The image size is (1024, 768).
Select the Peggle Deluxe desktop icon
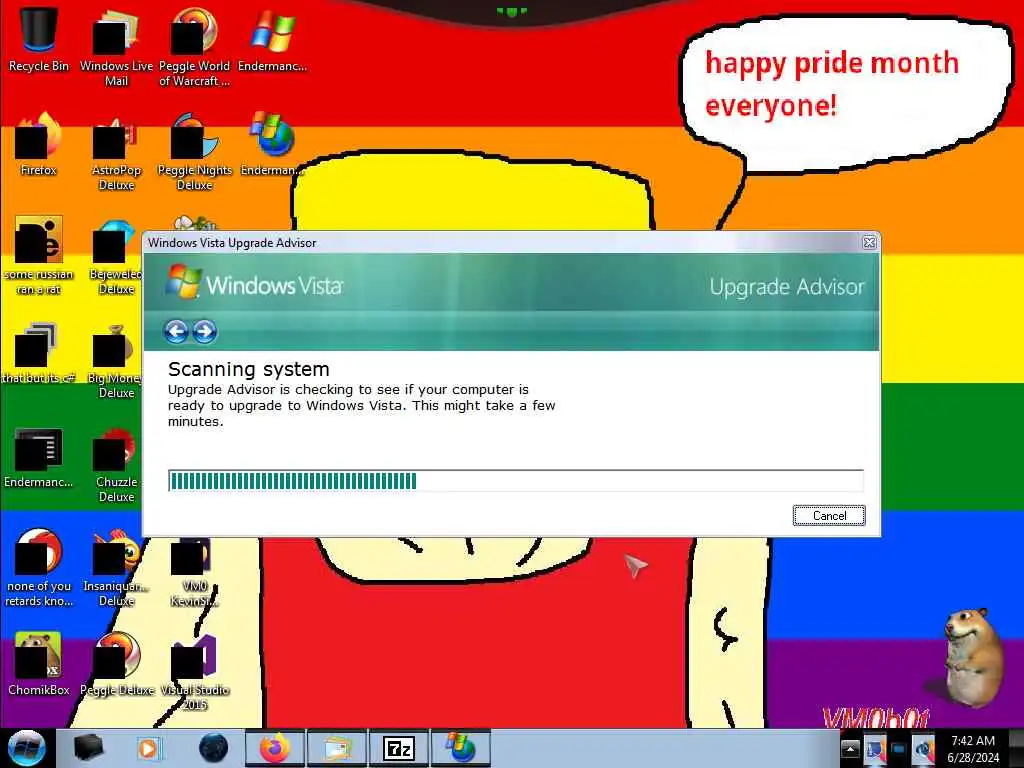116,664
